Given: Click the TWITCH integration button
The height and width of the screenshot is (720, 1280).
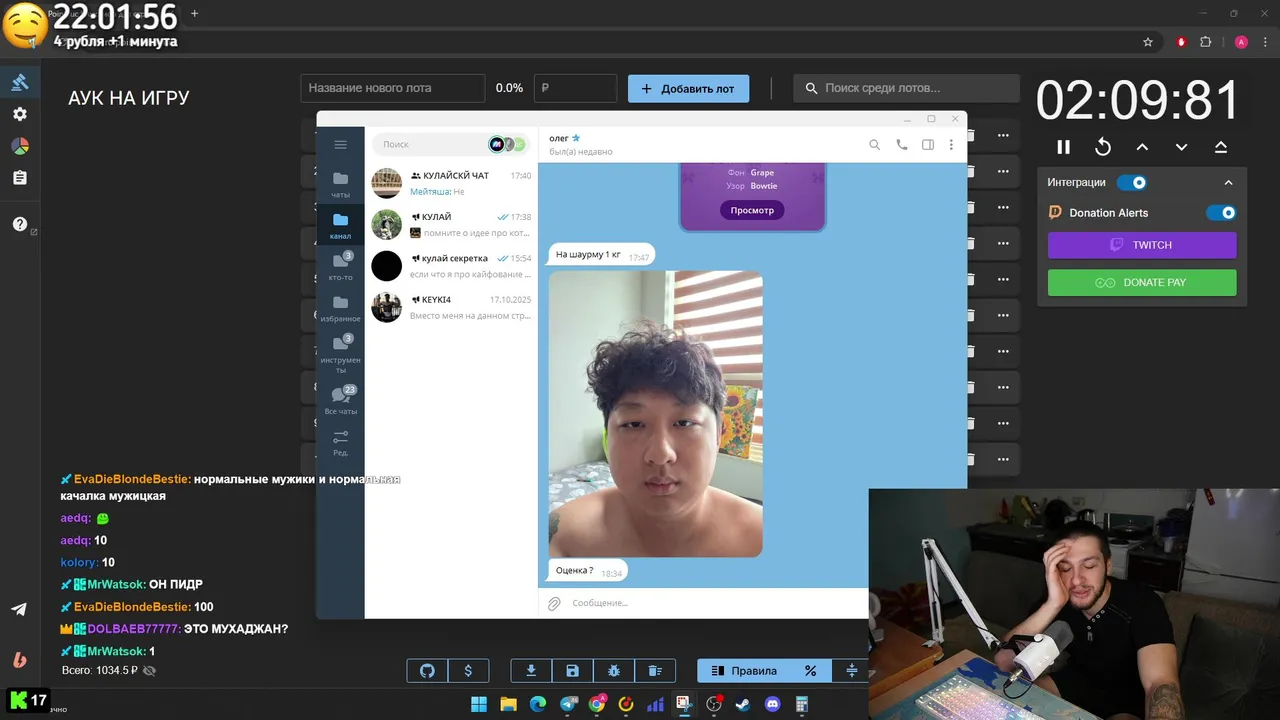Looking at the screenshot, I should (1142, 245).
